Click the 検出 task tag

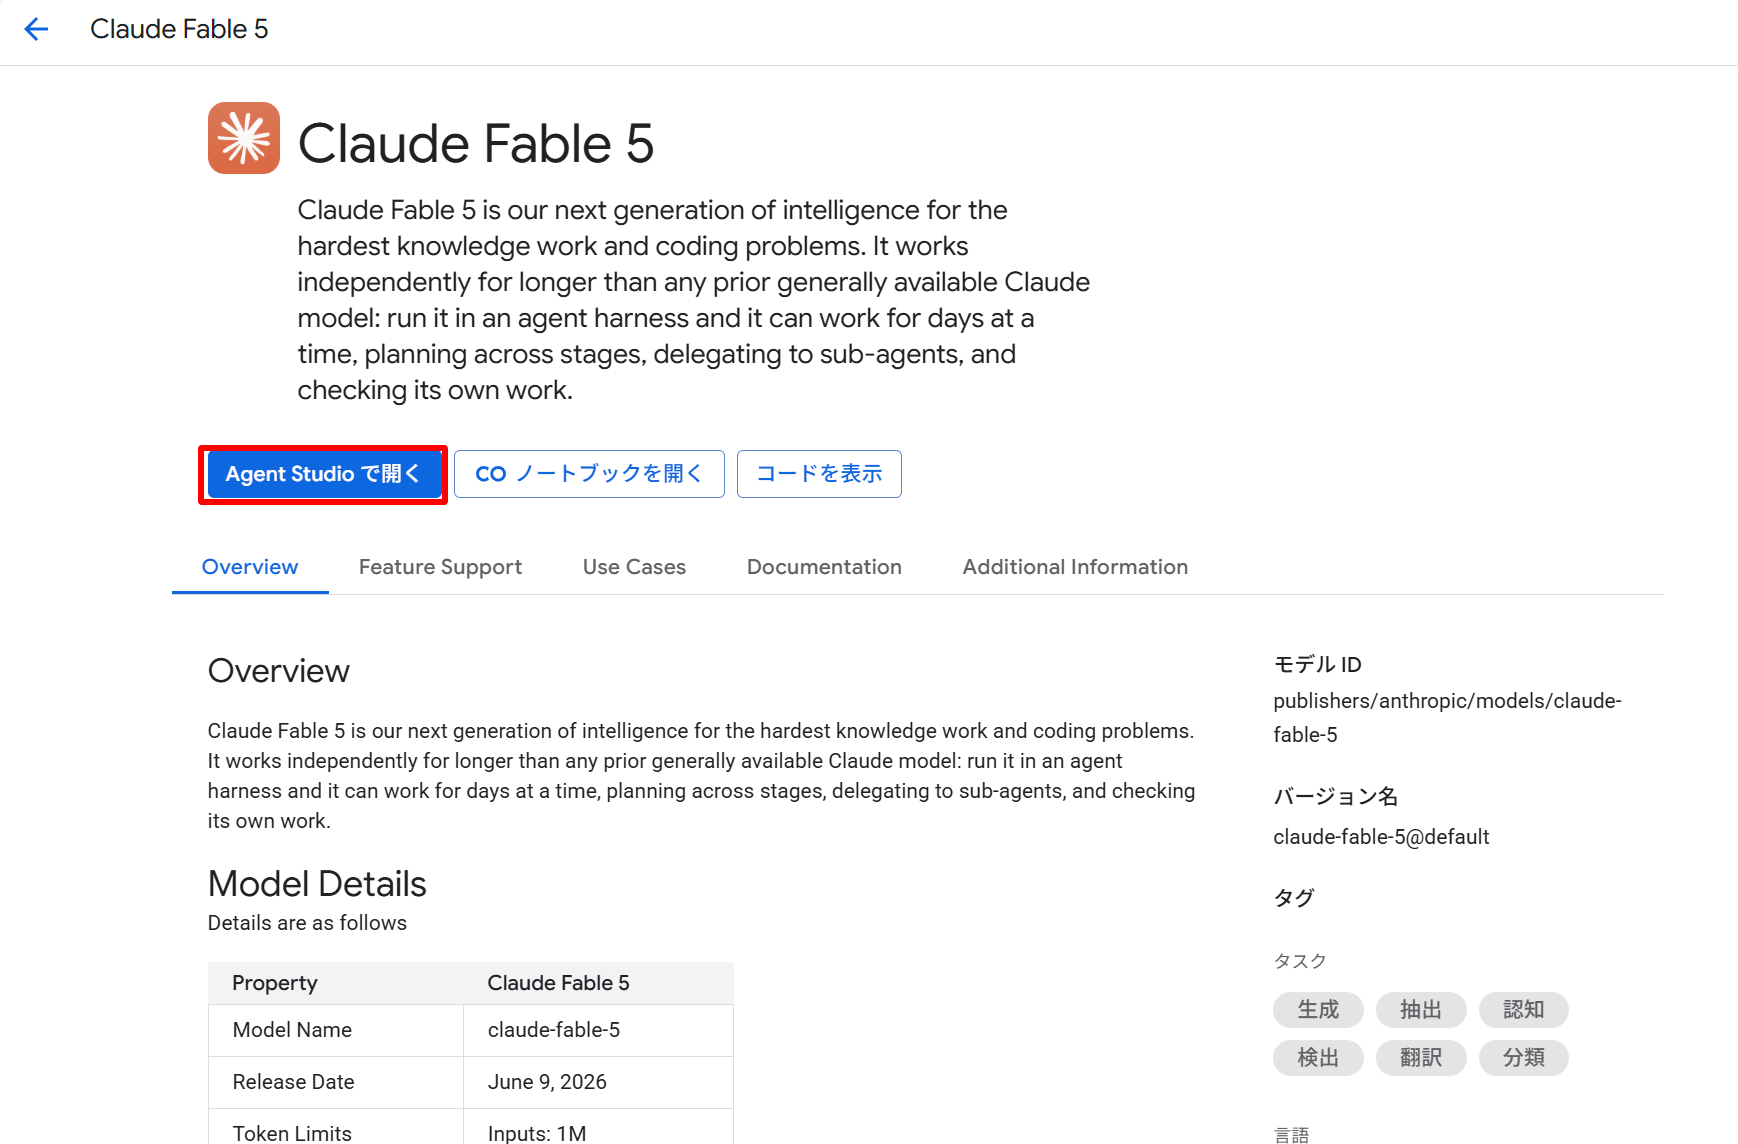(1318, 1058)
